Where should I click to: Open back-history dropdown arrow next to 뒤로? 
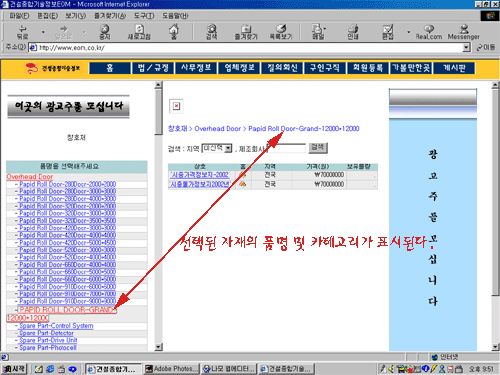pos(43,32)
